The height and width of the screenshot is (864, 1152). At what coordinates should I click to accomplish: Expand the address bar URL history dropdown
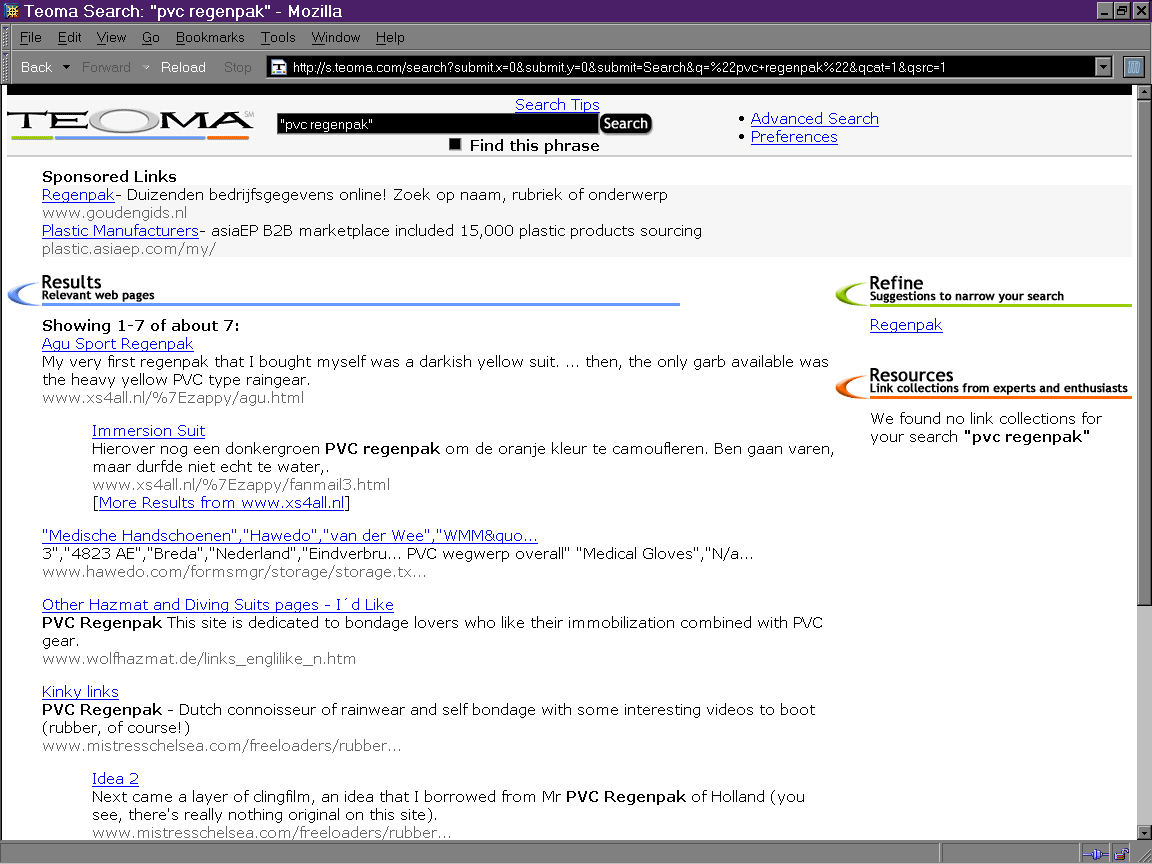point(1103,67)
